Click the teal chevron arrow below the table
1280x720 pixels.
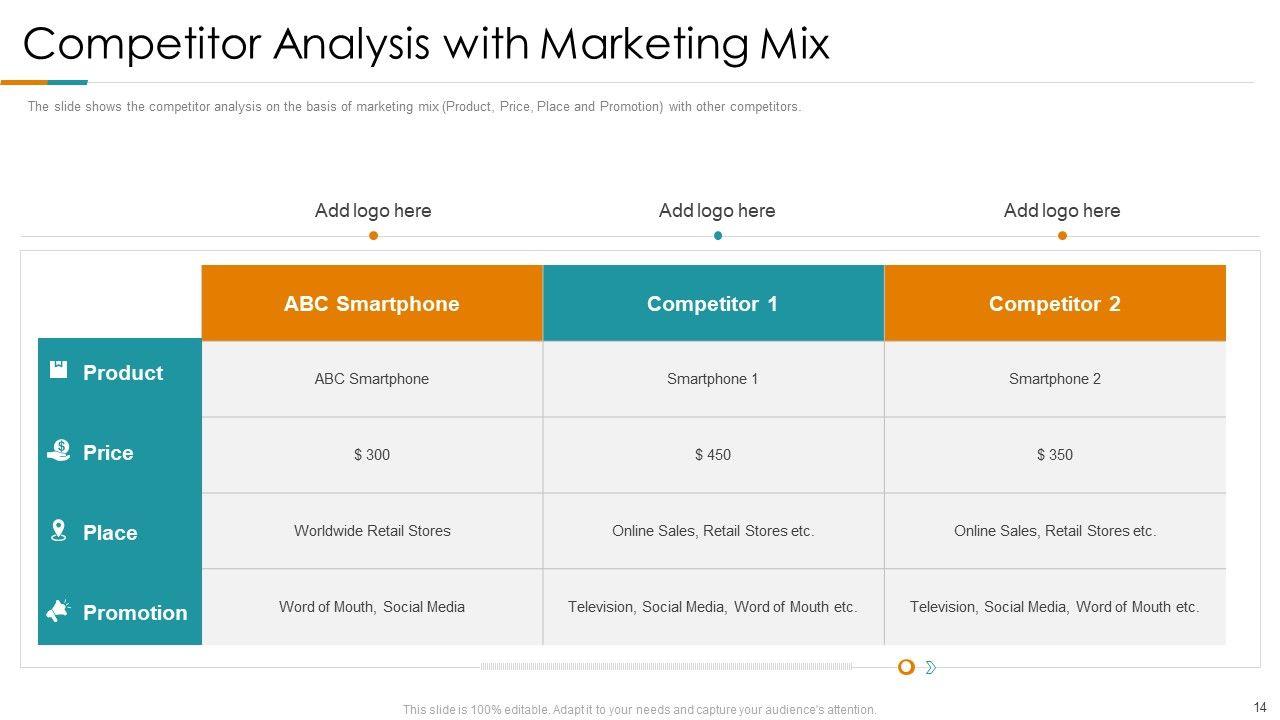point(930,667)
